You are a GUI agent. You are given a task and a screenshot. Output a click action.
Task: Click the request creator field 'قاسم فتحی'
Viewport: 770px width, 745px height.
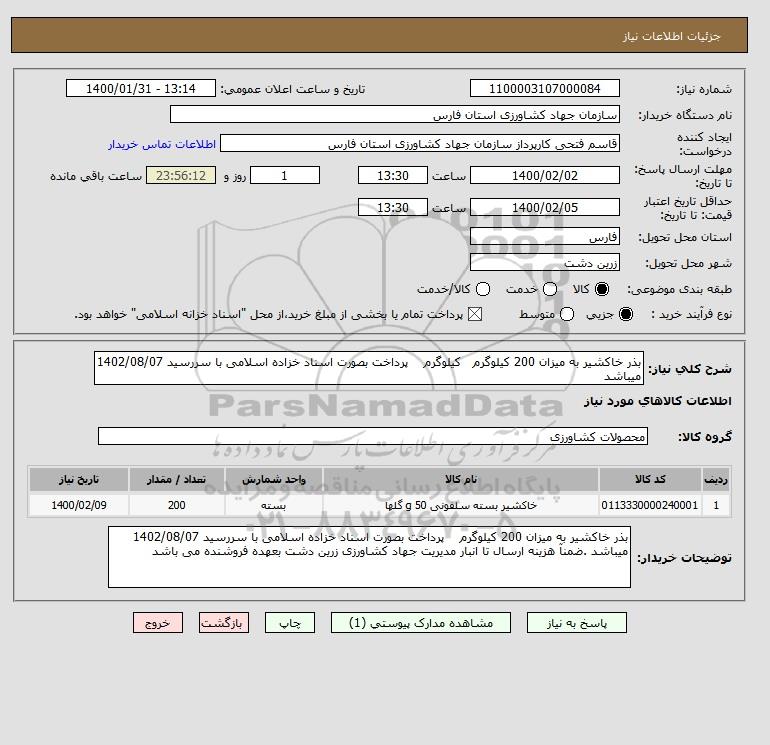(x=420, y=144)
